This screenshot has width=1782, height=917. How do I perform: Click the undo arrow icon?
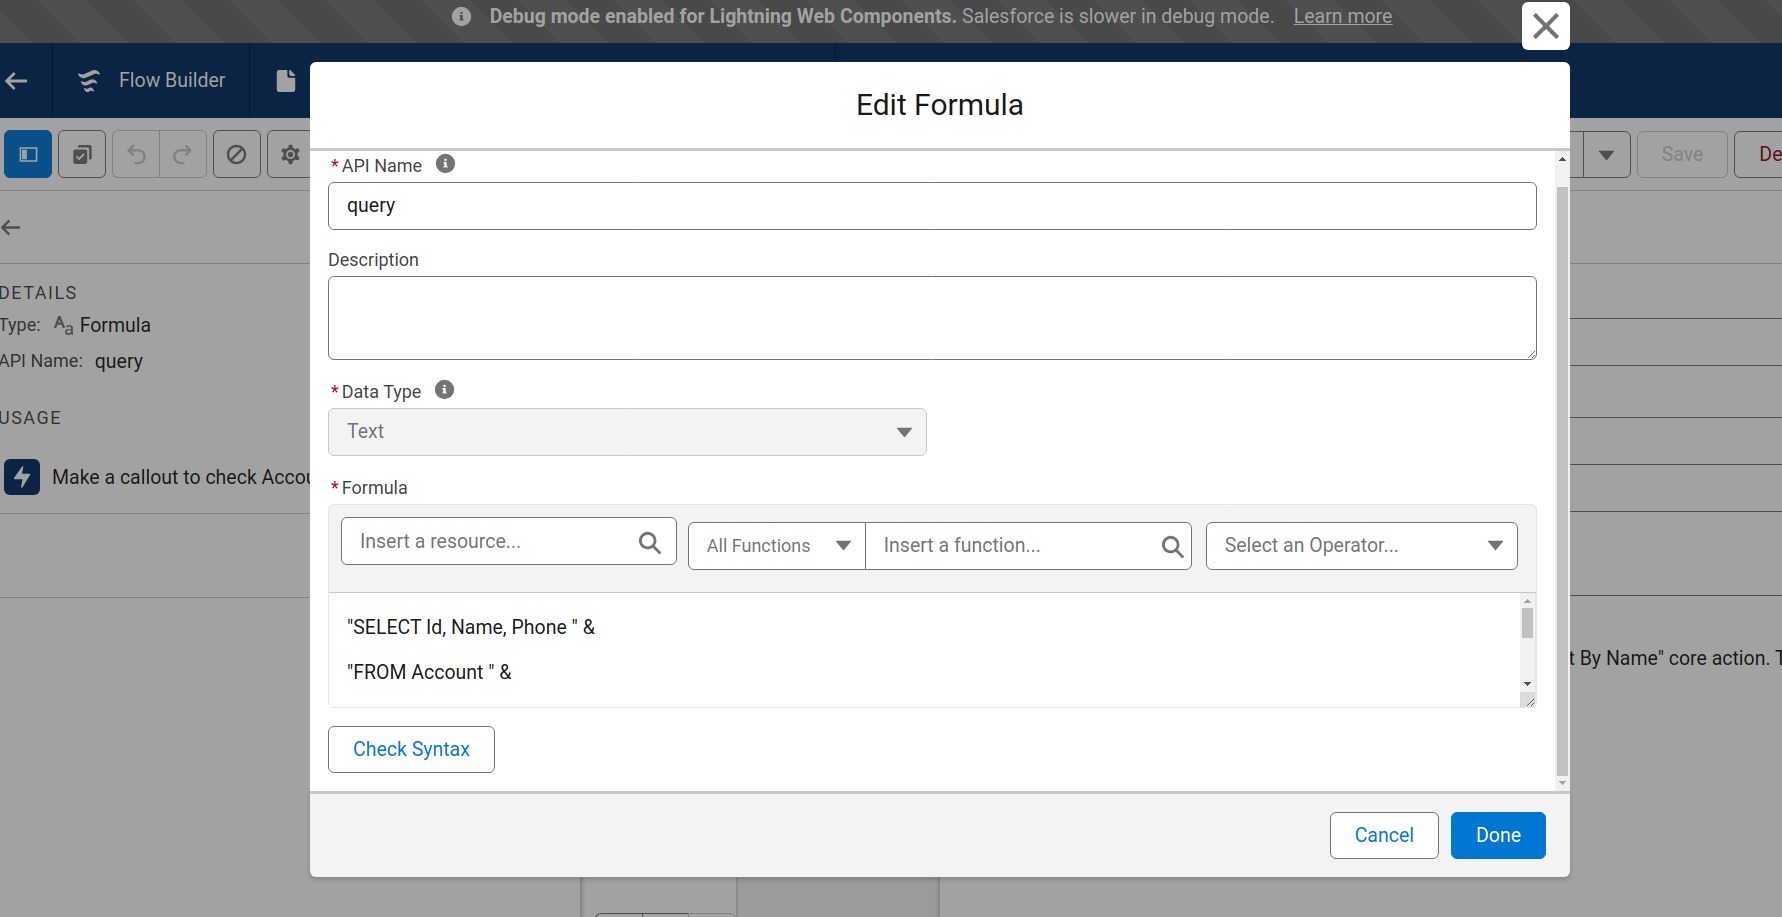[135, 154]
